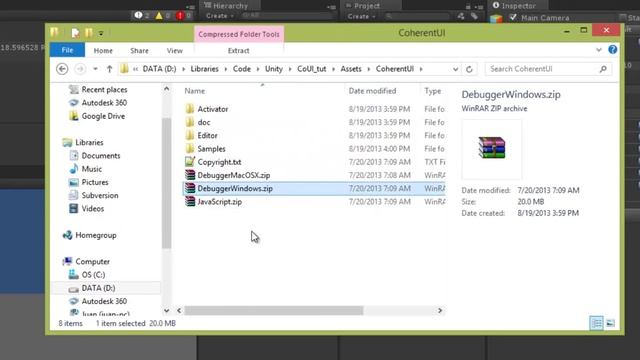Screen dimensions: 640x360
Task: Open Unity Hierarchy Create dropdown
Action: (220, 16)
